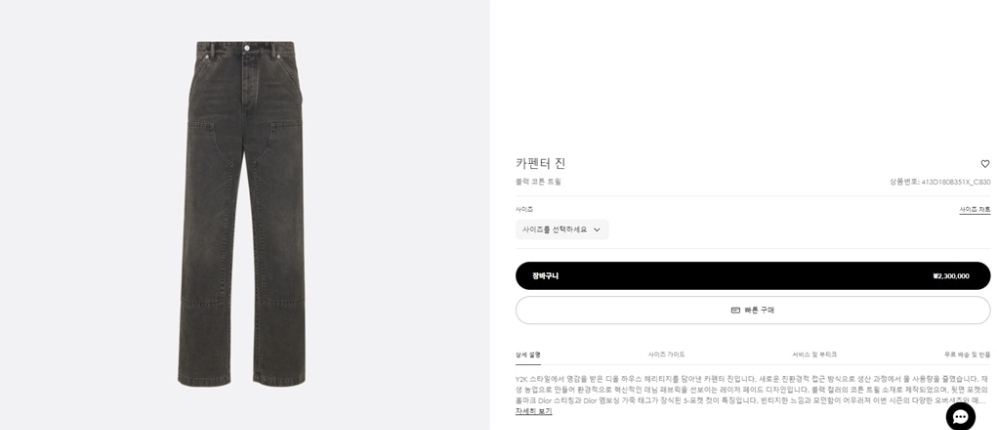This screenshot has height=430, width=997.
Task: Open the live chat bubble
Action: coord(960,417)
